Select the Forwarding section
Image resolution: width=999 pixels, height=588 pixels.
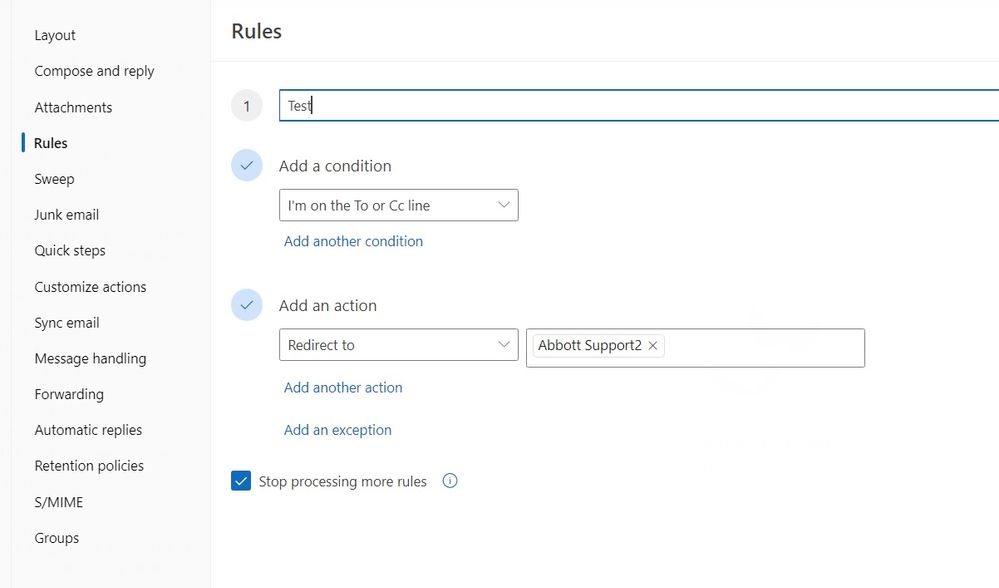(69, 394)
